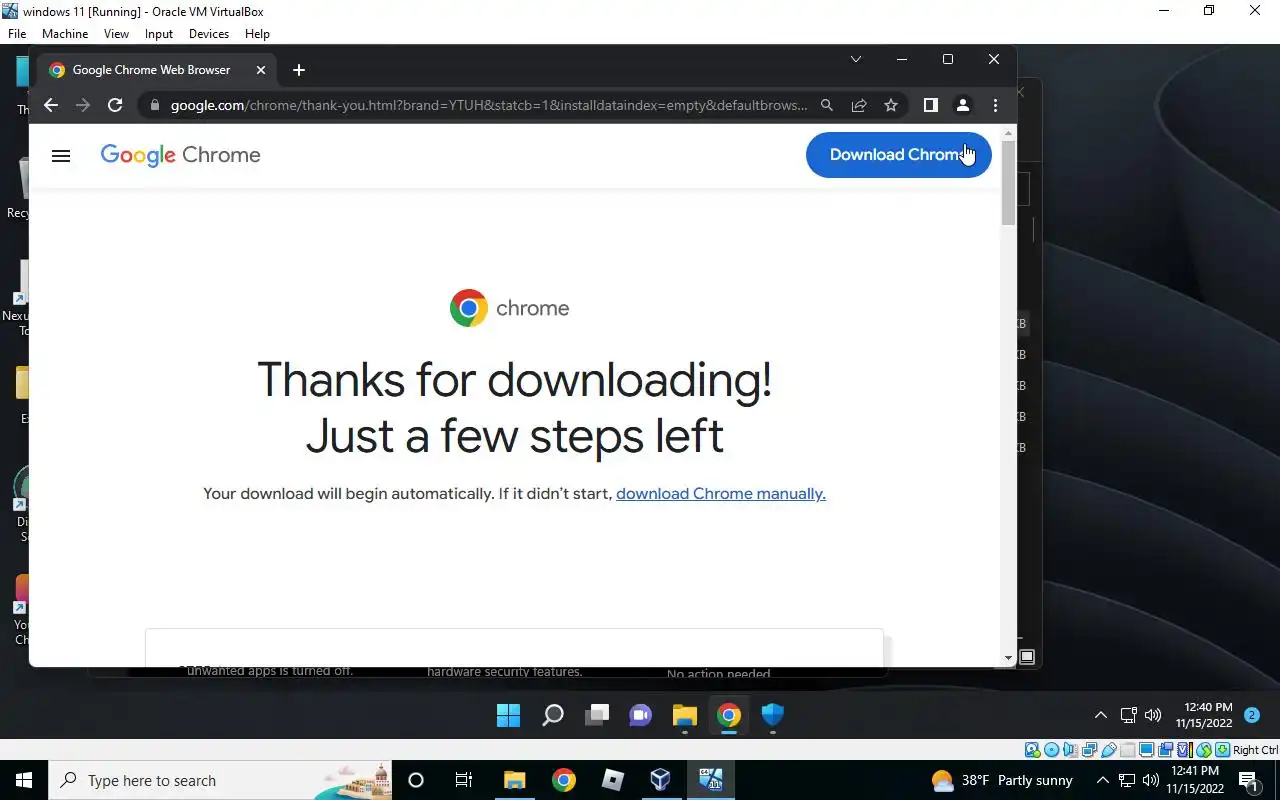
Task: Bookmark this page with the star icon
Action: click(891, 105)
